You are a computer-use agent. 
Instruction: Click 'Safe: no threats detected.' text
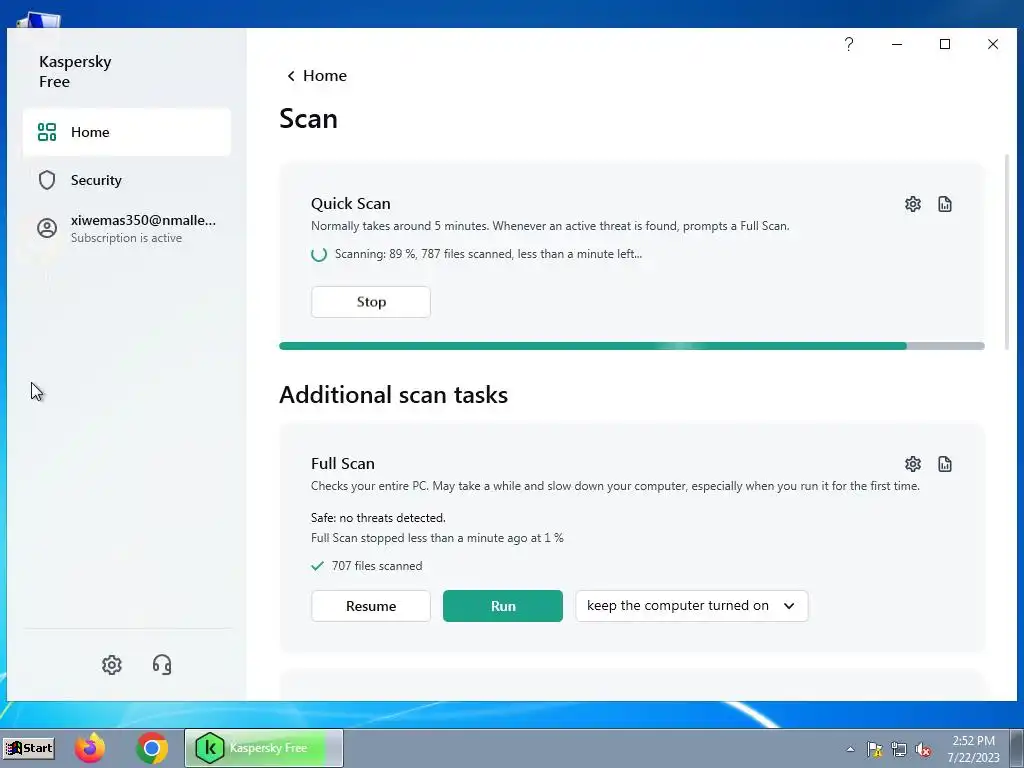click(x=378, y=518)
